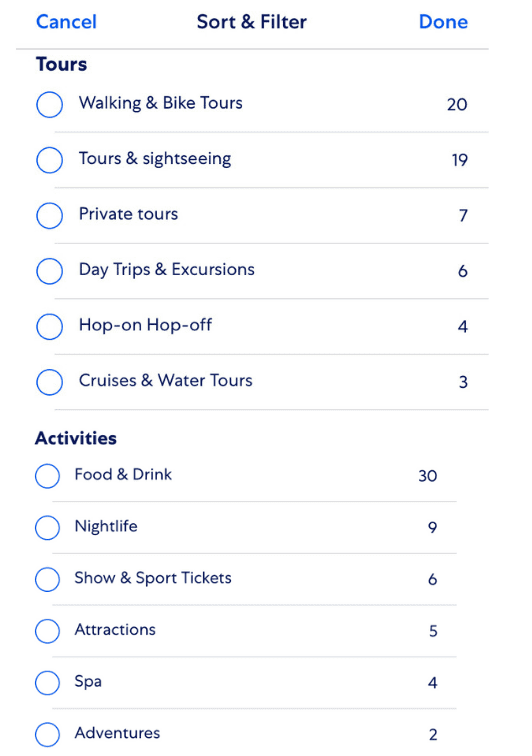This screenshot has width=532, height=756.
Task: Tap Done to apply filters
Action: [x=443, y=22]
